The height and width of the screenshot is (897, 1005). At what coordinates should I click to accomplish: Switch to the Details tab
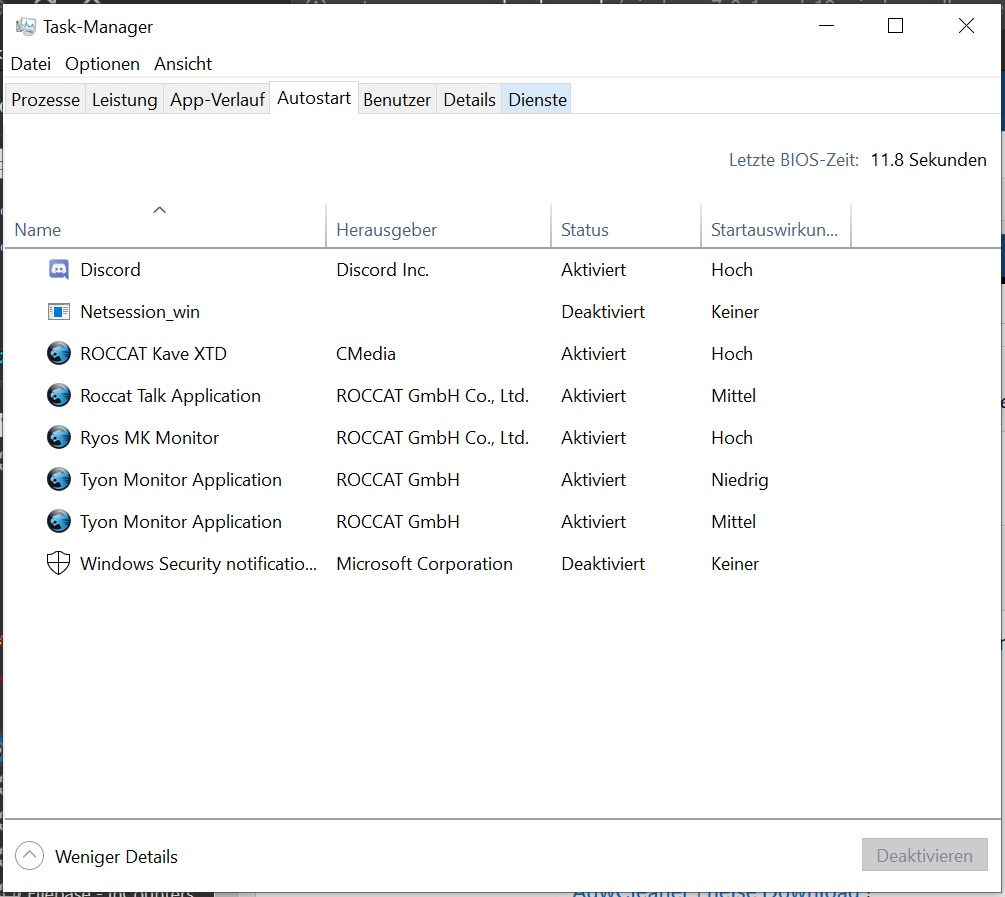click(x=469, y=99)
